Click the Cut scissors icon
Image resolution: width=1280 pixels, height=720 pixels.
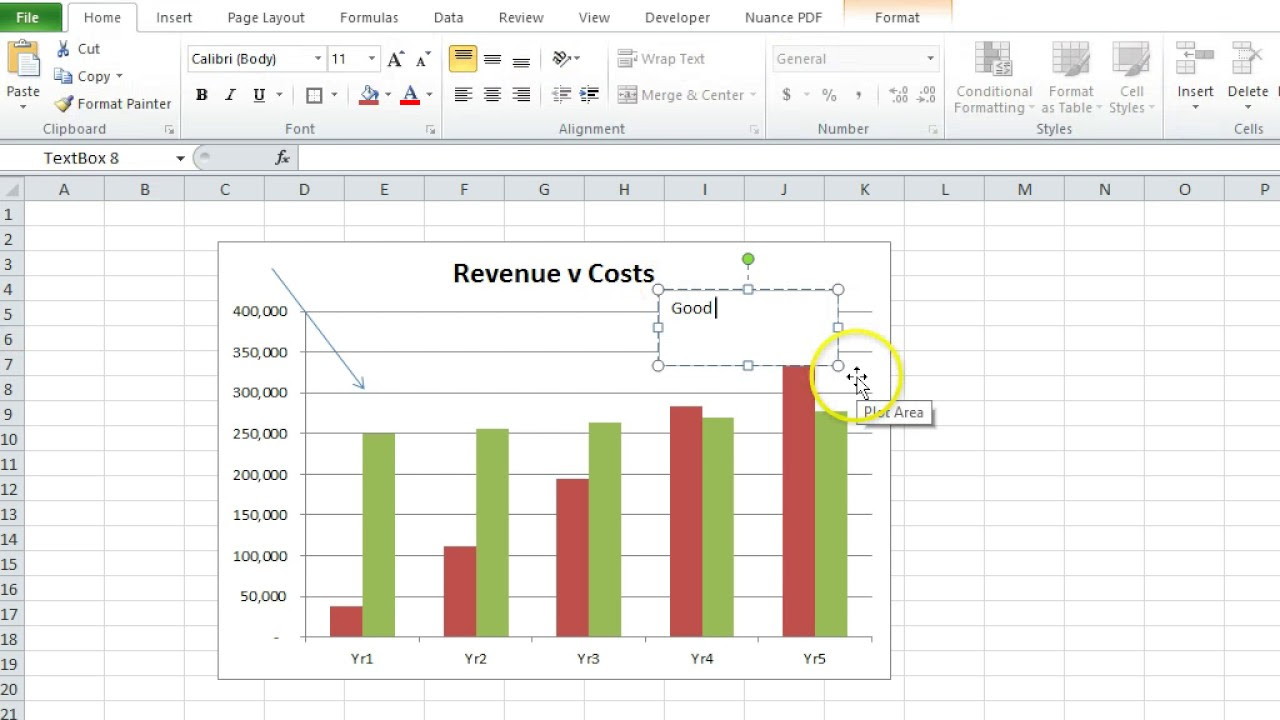point(64,48)
